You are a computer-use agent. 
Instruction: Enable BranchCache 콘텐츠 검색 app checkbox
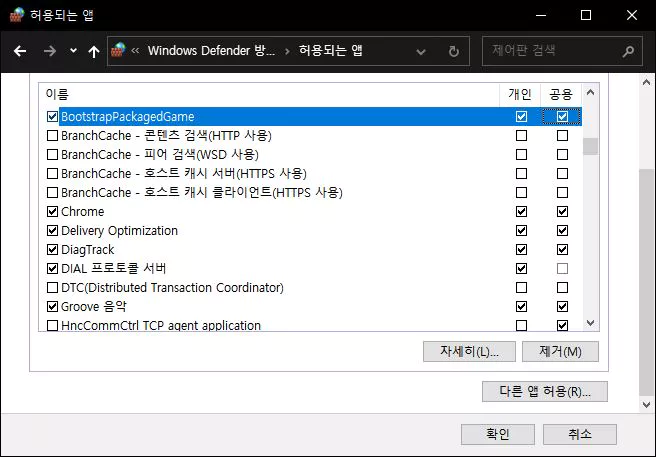52,136
